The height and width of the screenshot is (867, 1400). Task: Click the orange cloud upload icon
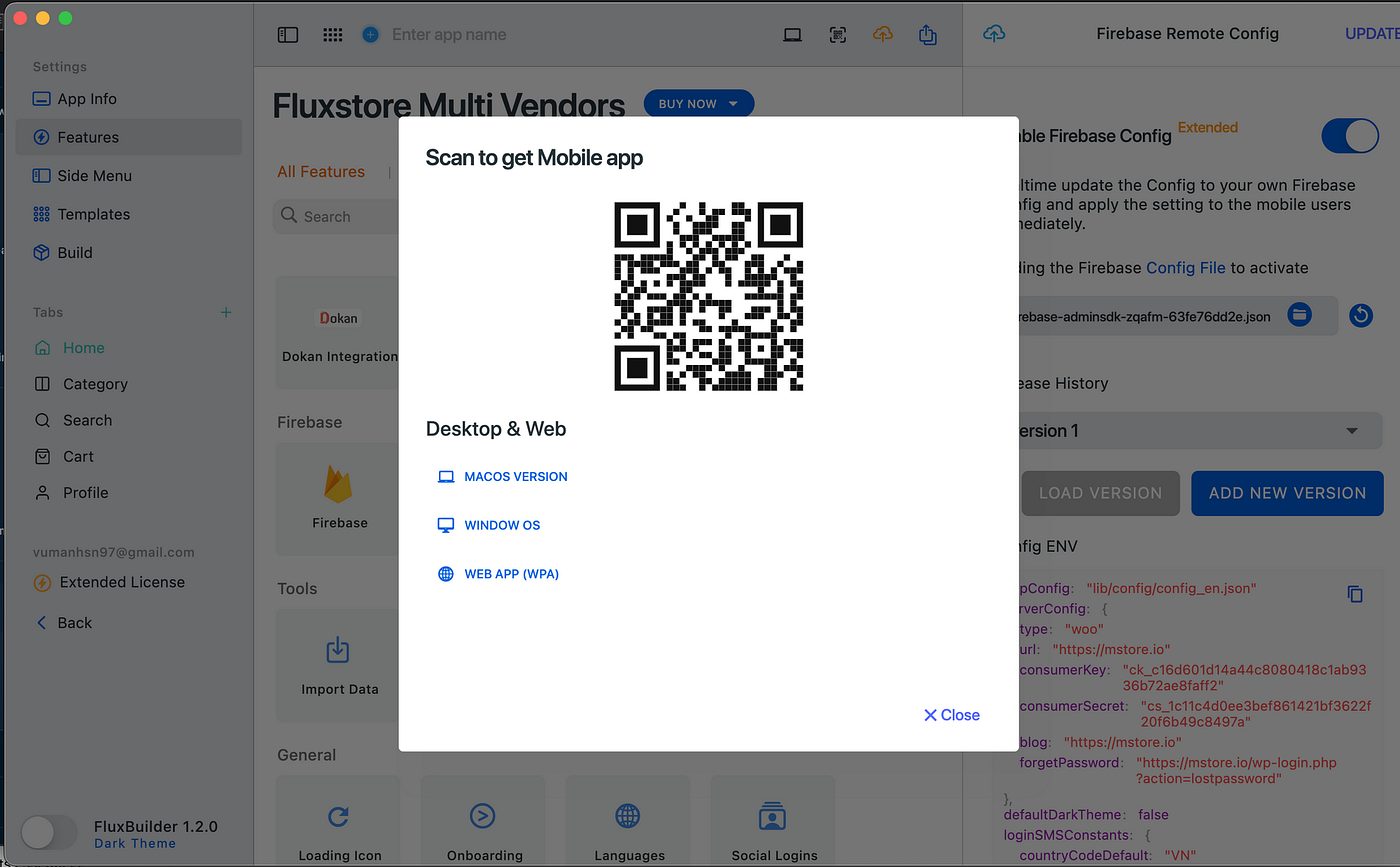point(882,35)
